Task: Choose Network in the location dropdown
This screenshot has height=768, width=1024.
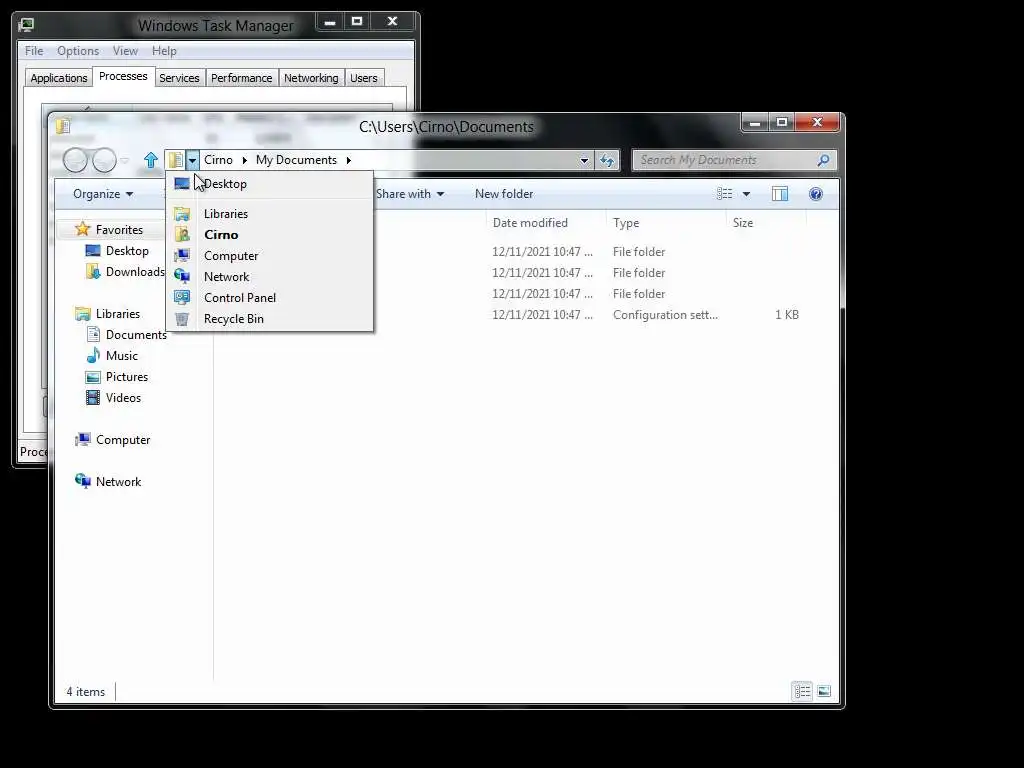Action: click(227, 277)
